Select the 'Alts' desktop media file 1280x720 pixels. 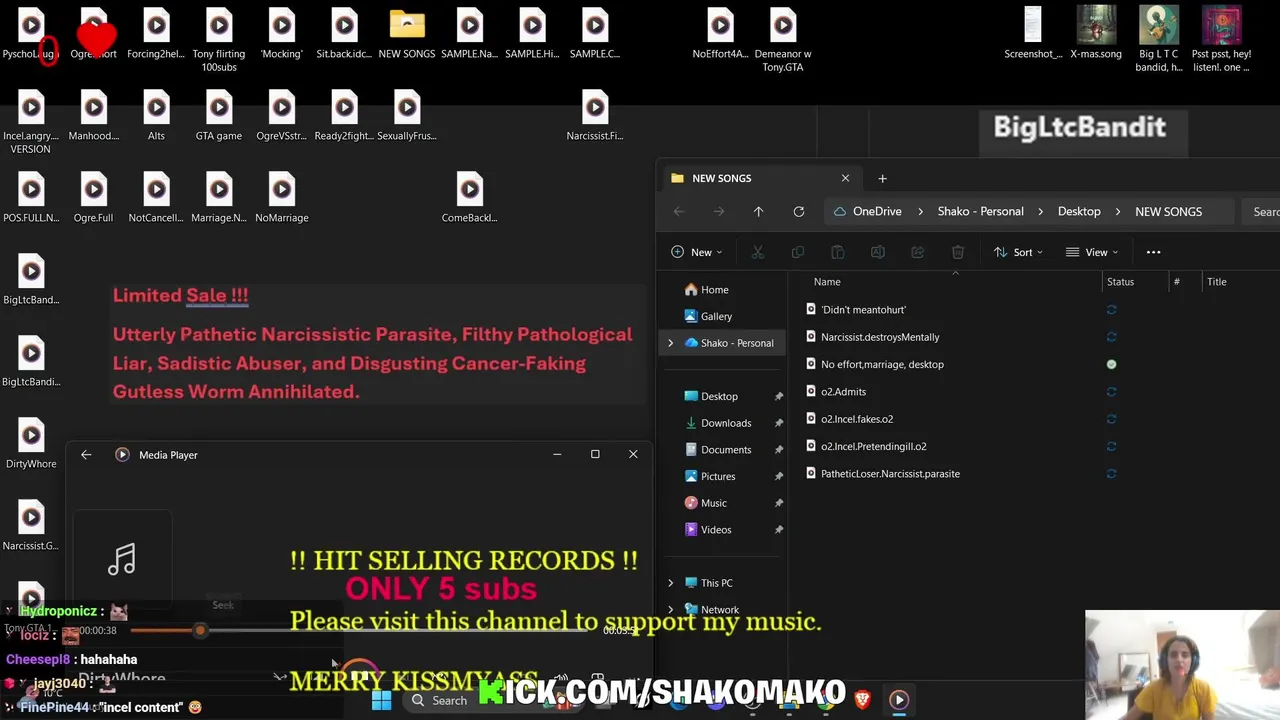[x=156, y=117]
